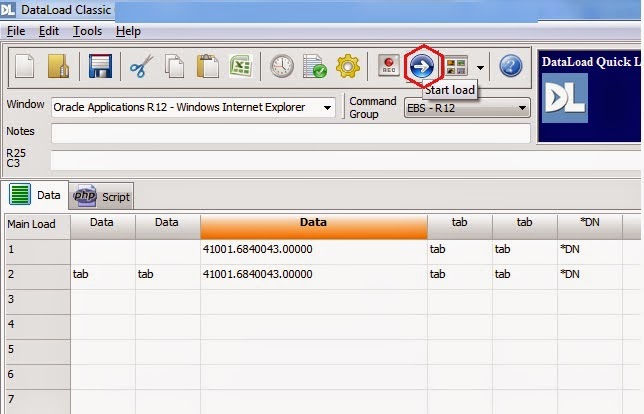Expand the toolbar layout dropdown arrow

[x=480, y=67]
